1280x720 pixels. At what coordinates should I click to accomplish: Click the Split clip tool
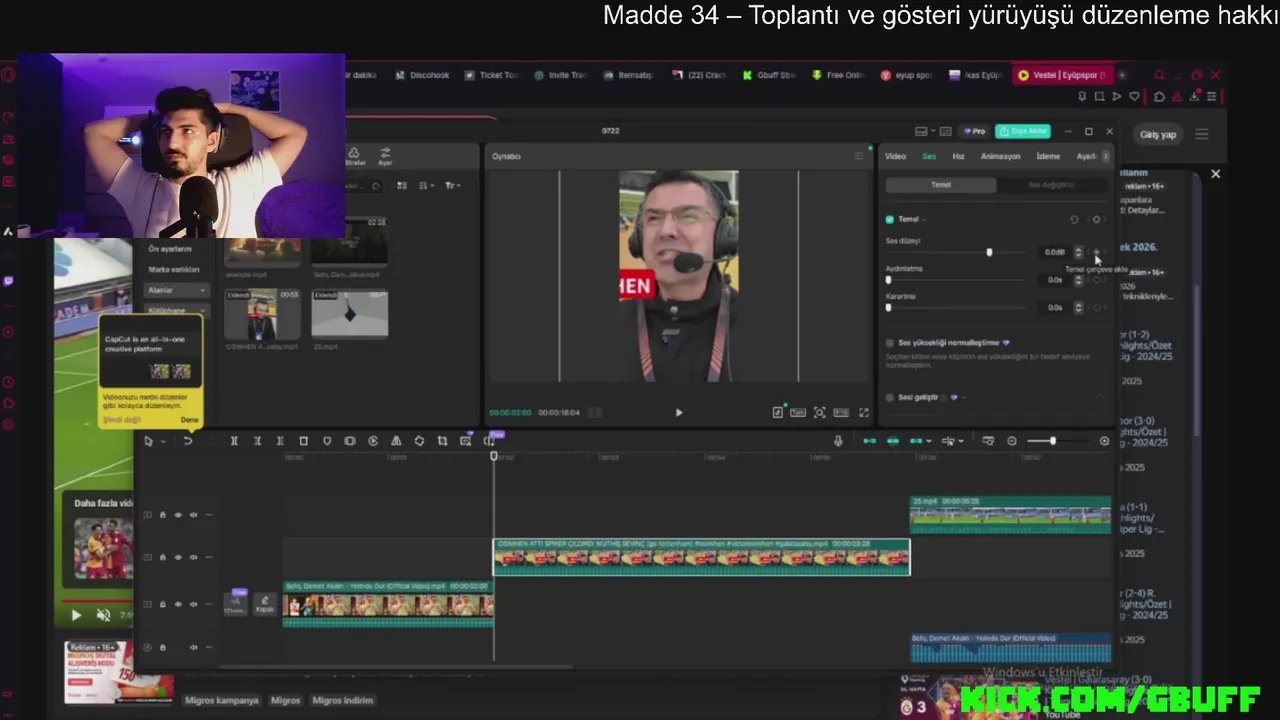pos(234,441)
